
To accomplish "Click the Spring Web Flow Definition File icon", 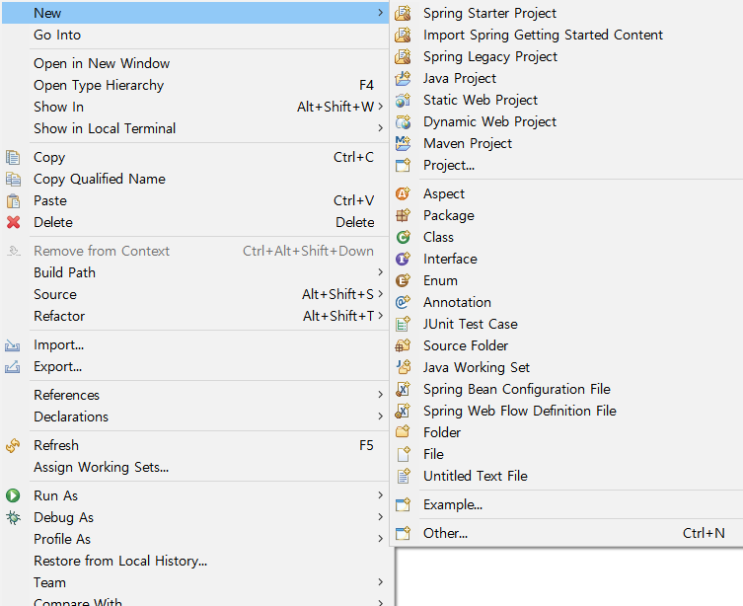I will click(x=403, y=411).
